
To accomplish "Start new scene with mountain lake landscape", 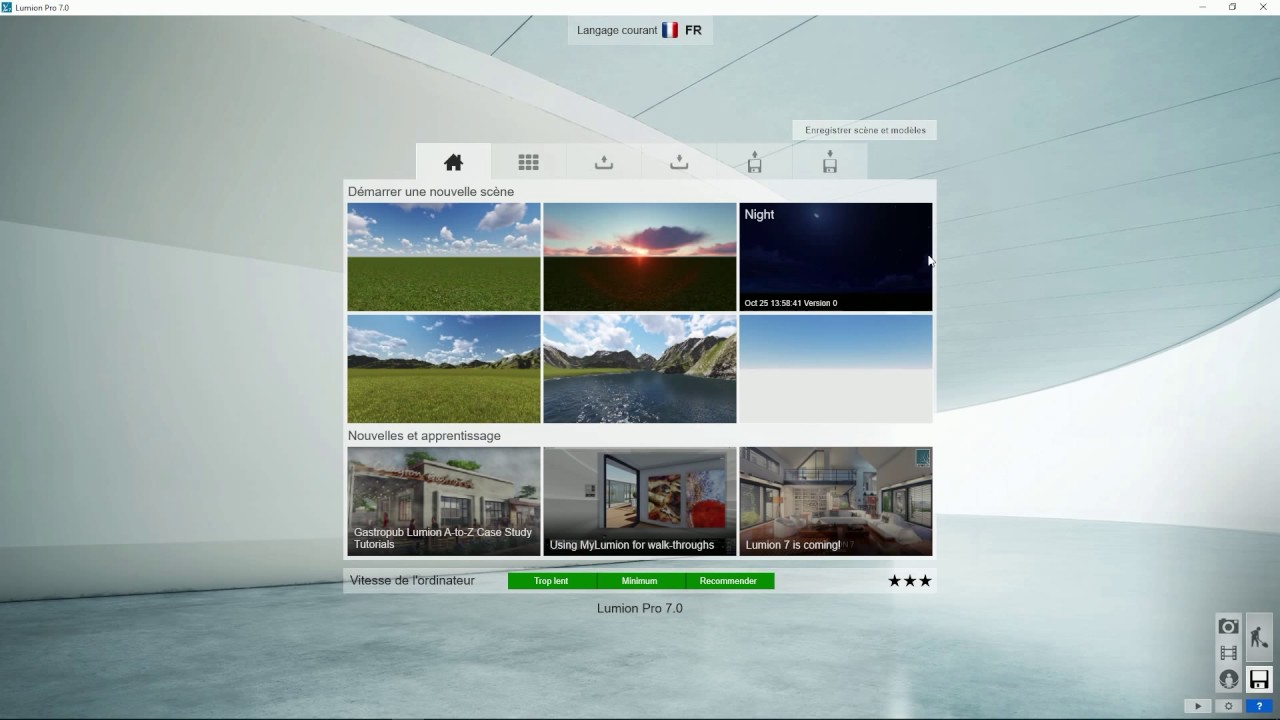I will tap(640, 369).
